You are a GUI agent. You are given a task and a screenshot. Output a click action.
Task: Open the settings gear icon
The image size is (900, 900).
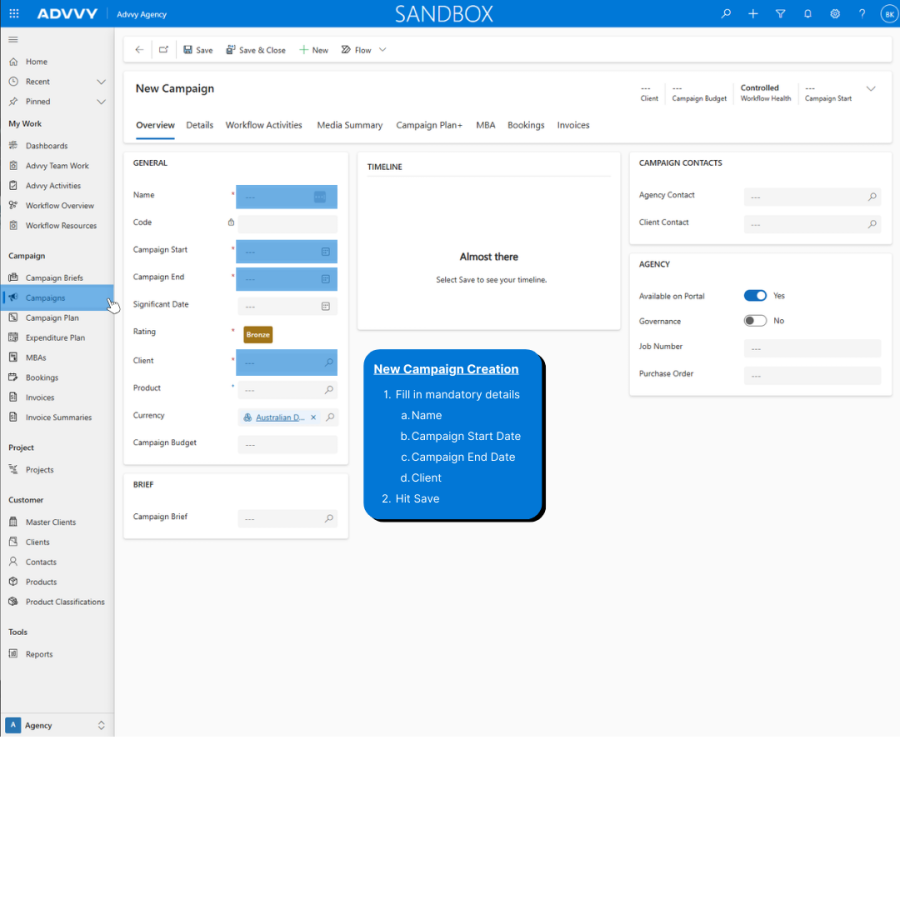pos(835,14)
